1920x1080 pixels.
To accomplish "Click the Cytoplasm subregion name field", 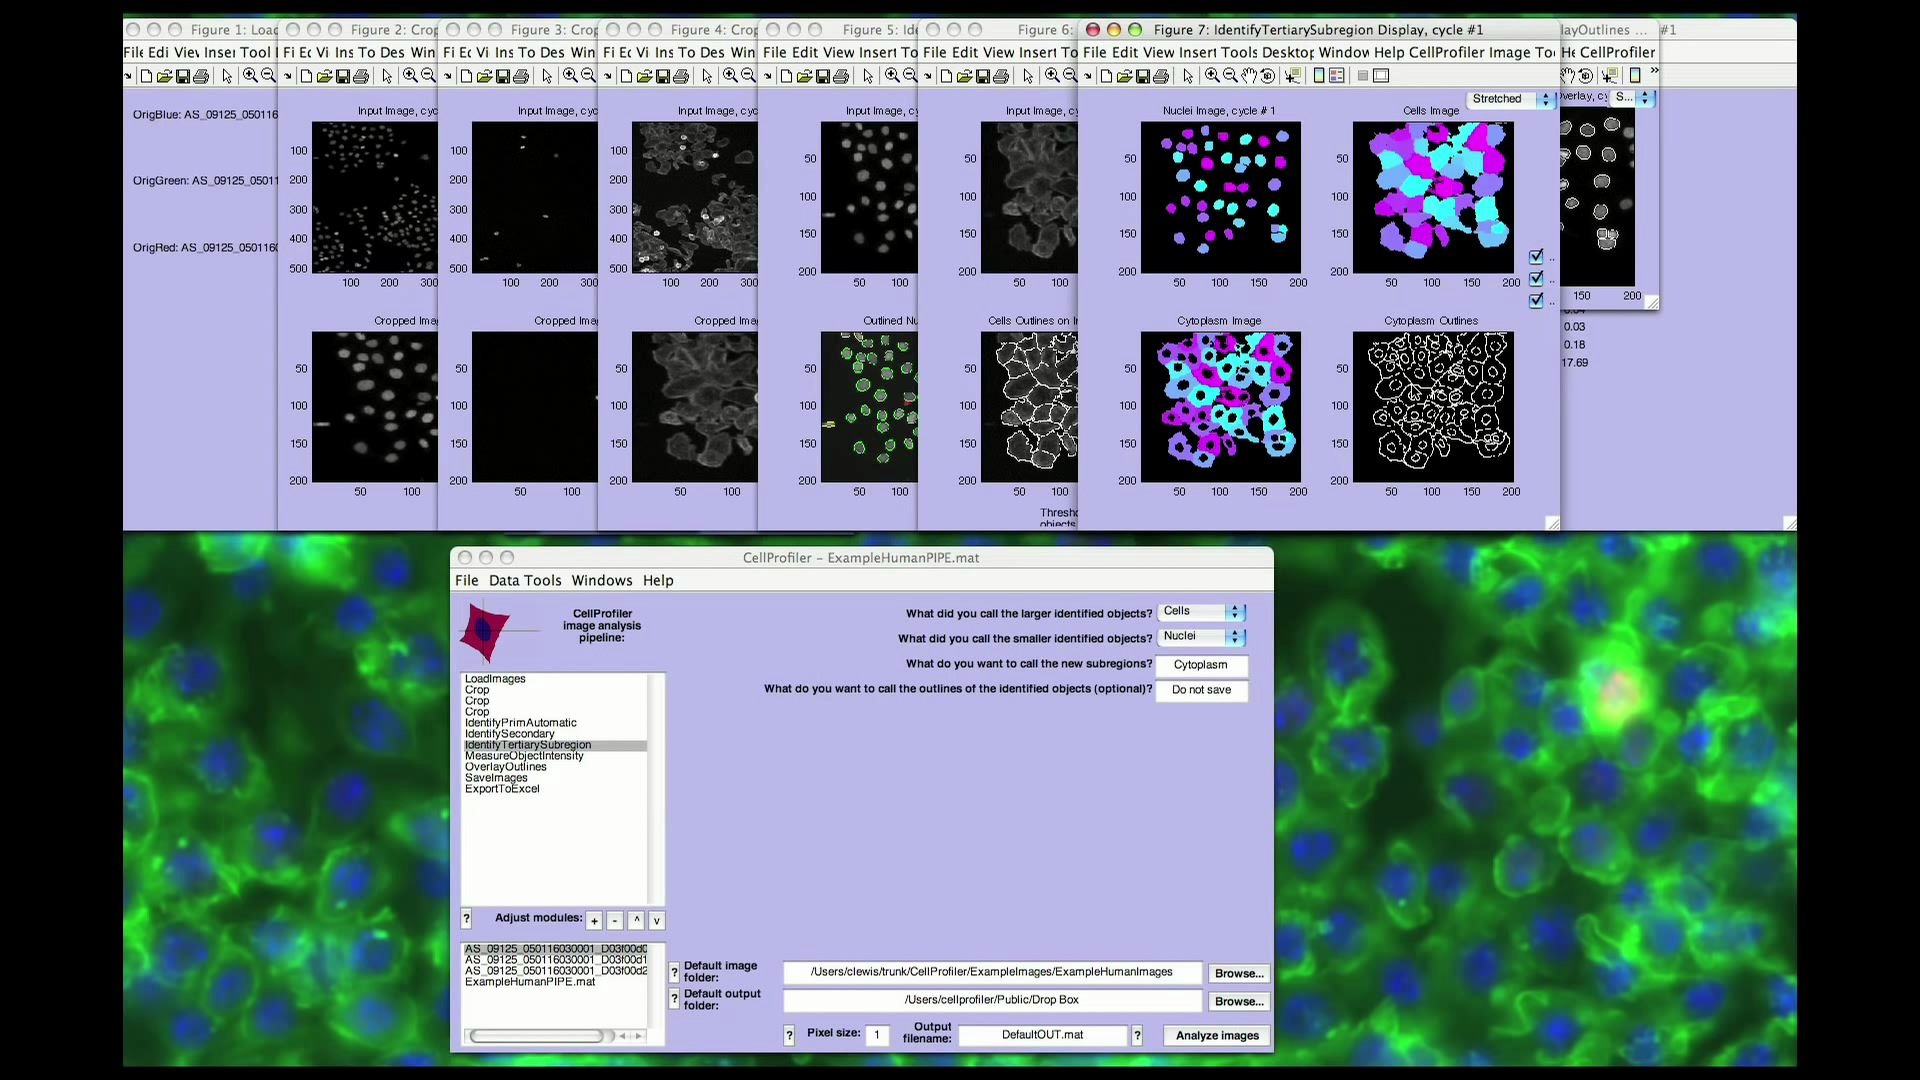I will tap(1201, 665).
